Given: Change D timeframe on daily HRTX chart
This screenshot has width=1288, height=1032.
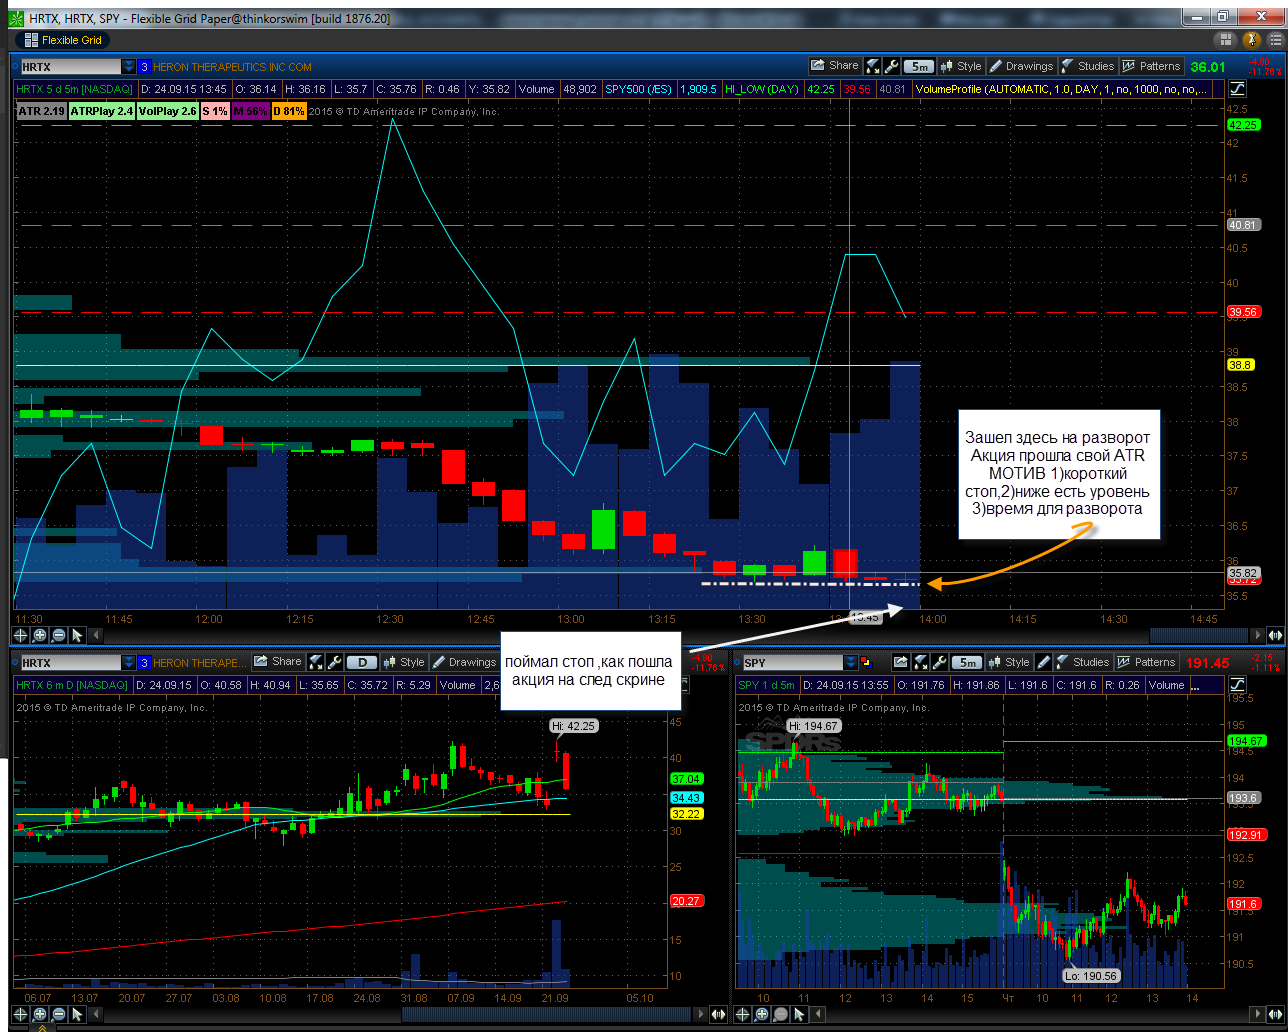Looking at the screenshot, I should (362, 662).
